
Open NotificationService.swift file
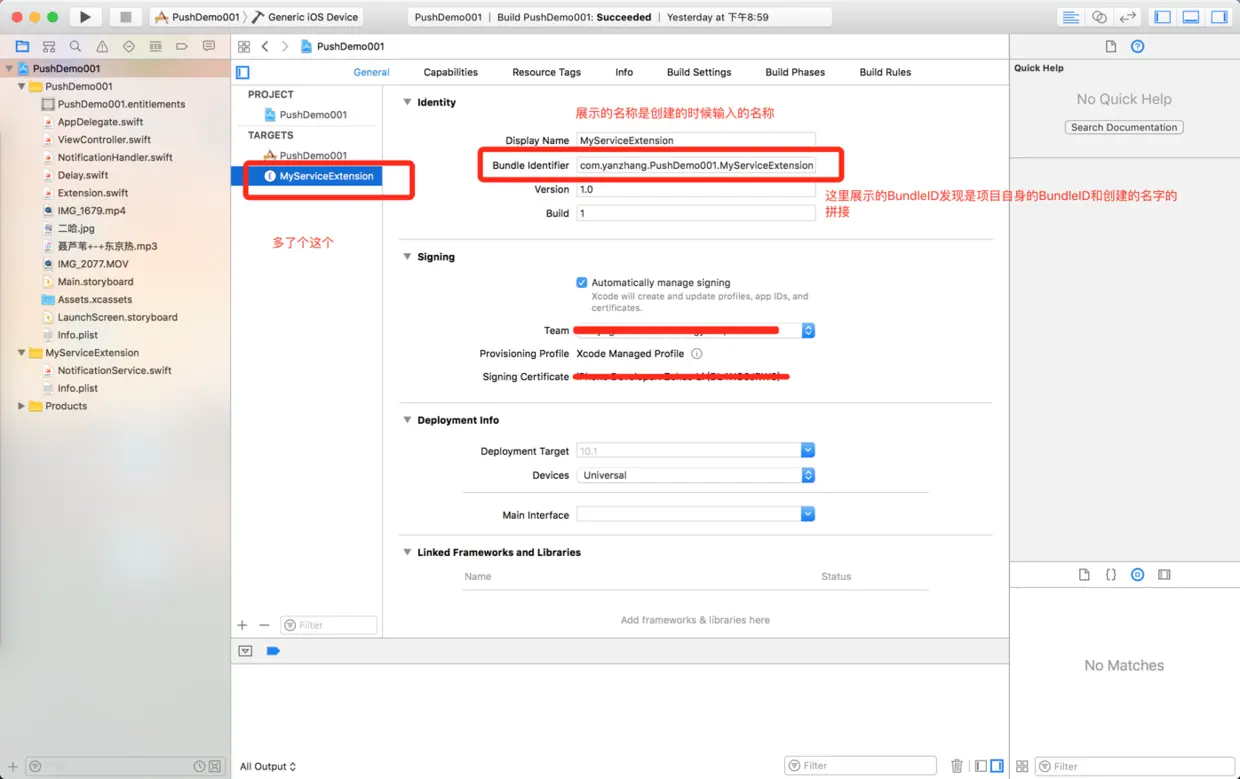click(x=114, y=370)
